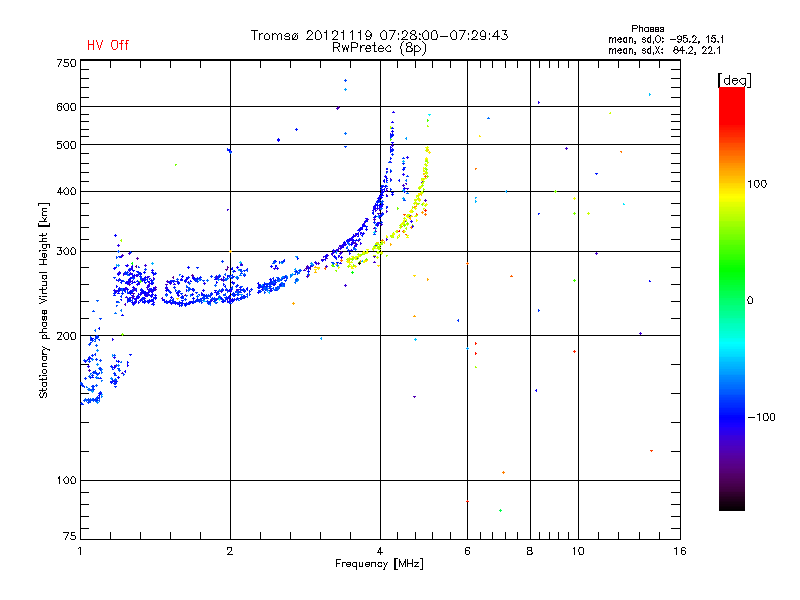Click the '300' y-axis tick label
Viewport: 800px width, 600px height.
66,252
